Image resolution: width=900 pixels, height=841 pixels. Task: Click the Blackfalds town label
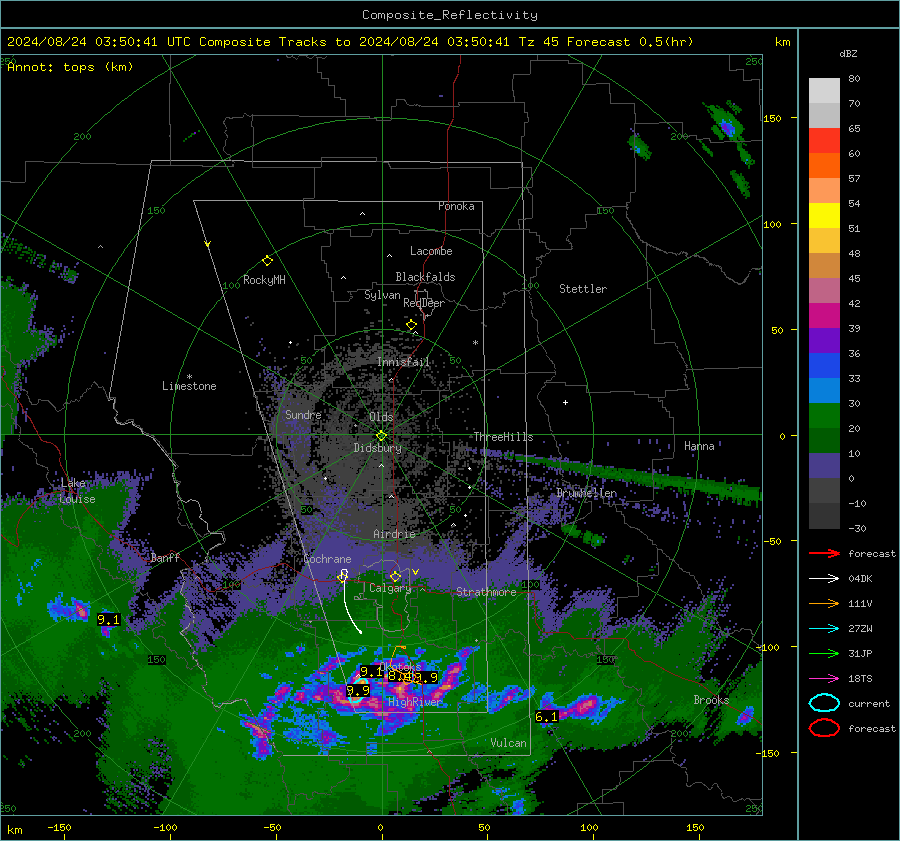coord(425,277)
